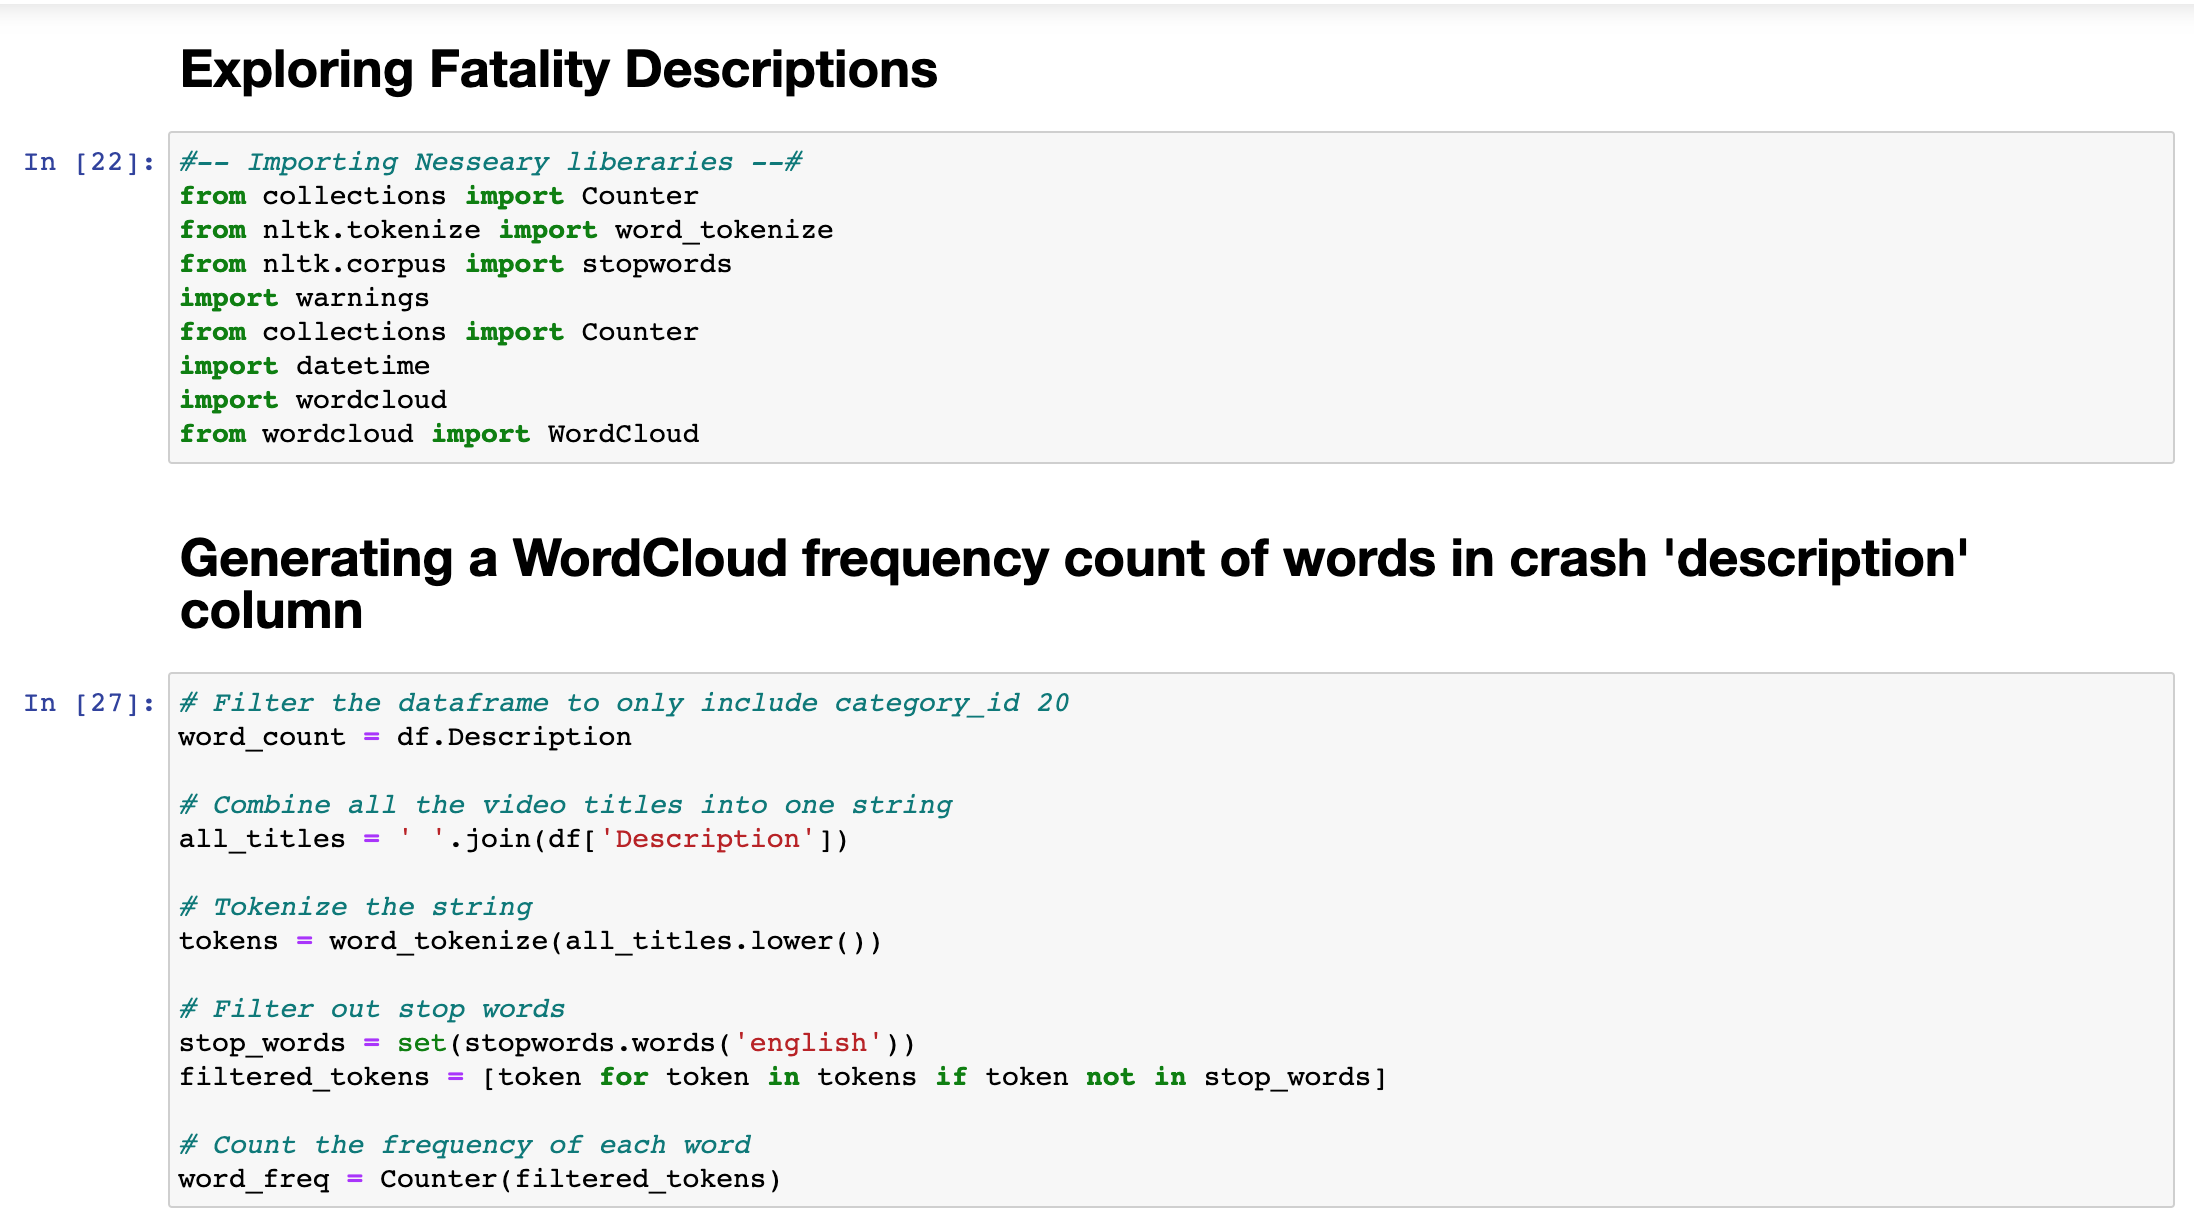Screen dimensions: 2194x1218
Task: Click the 'english' string in stopwords call
Action: click(808, 1043)
